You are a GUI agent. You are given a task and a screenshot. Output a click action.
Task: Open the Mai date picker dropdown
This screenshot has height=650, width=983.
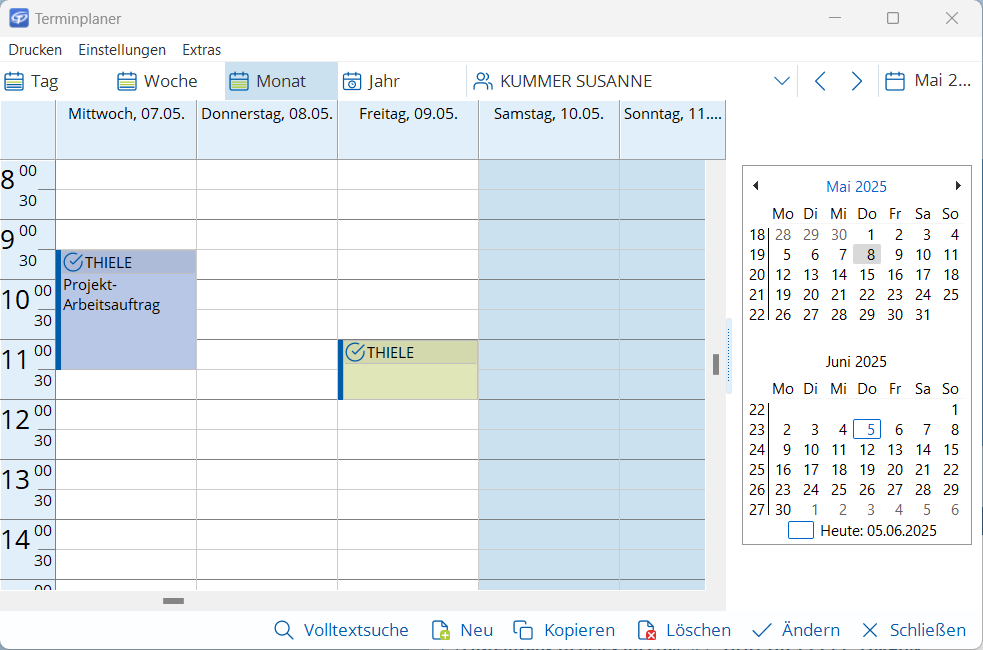930,81
